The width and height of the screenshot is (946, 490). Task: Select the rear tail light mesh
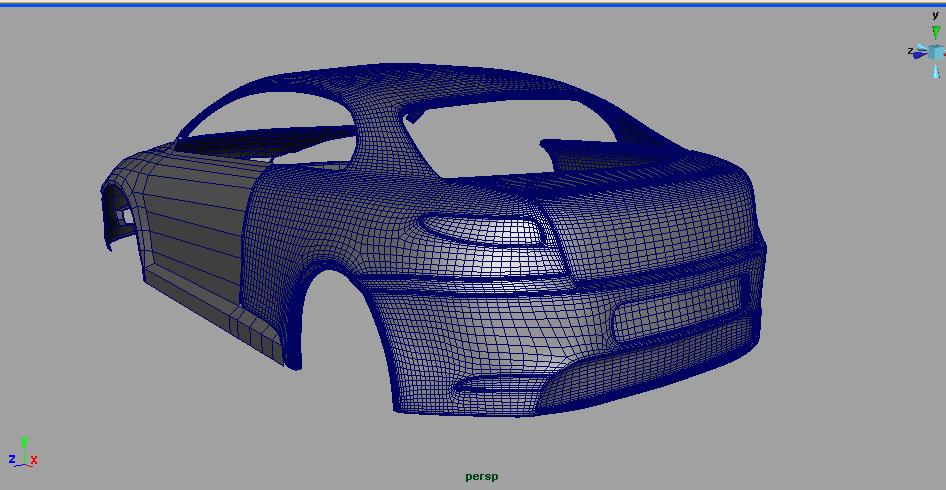pos(486,230)
